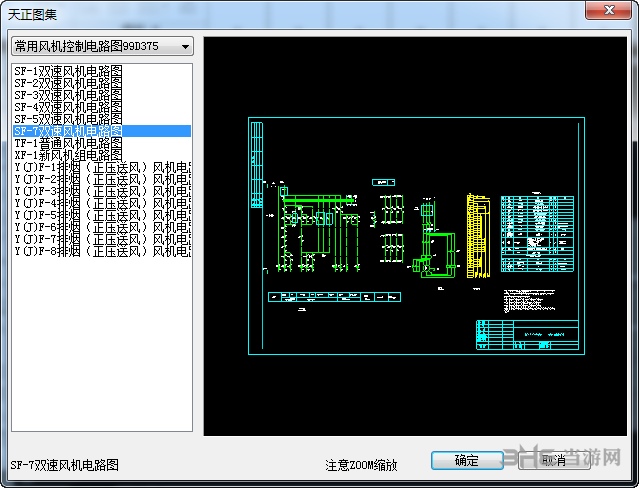Viewport: 639px width, 488px height.
Task: Select SF-2双速风机电路图 in list
Action: (68, 83)
